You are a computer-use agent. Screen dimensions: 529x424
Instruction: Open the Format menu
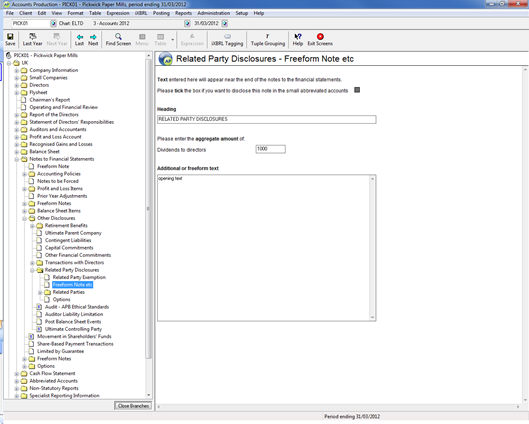(x=75, y=13)
